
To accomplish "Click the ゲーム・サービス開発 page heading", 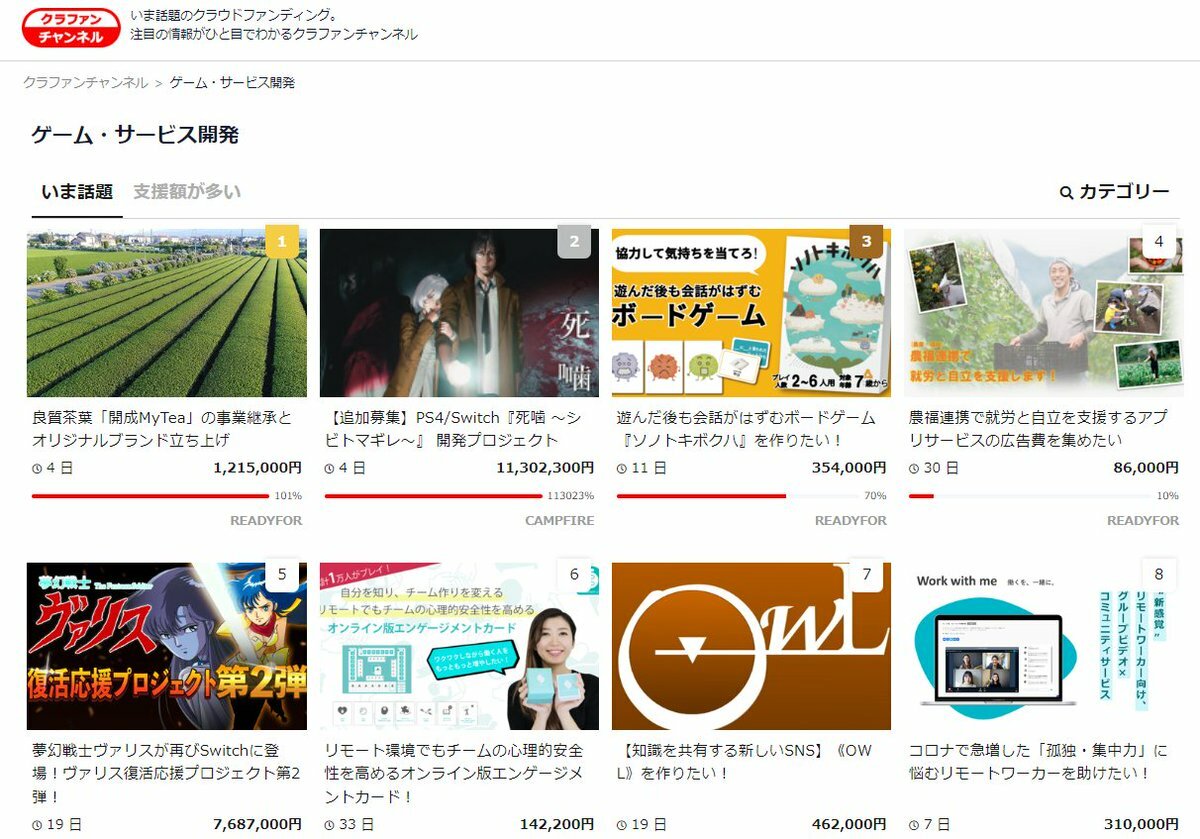I will click(x=135, y=135).
